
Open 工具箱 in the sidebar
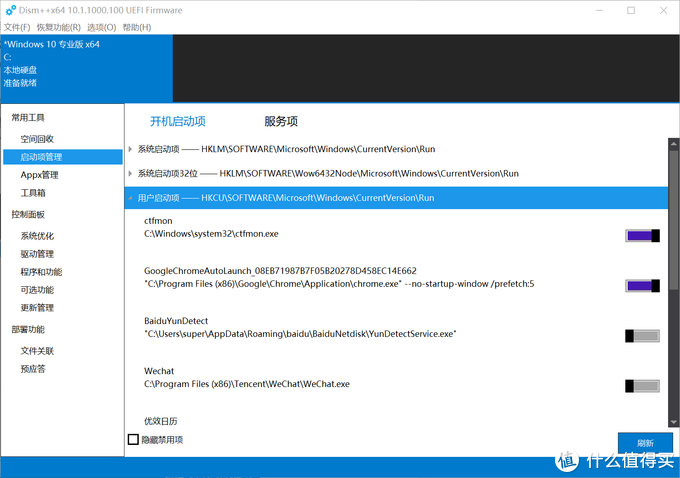pyautogui.click(x=33, y=193)
